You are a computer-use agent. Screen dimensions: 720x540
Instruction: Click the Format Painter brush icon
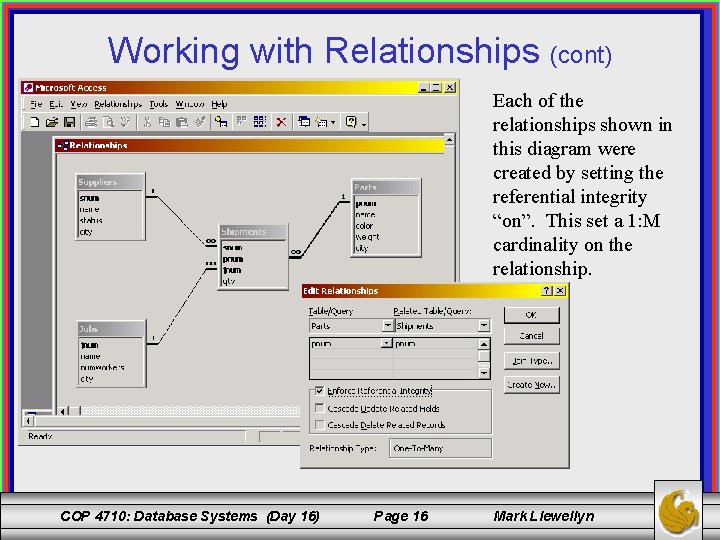[199, 122]
